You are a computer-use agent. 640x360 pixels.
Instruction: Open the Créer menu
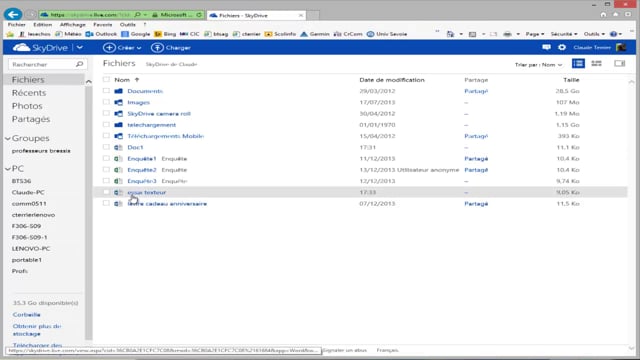(122, 48)
